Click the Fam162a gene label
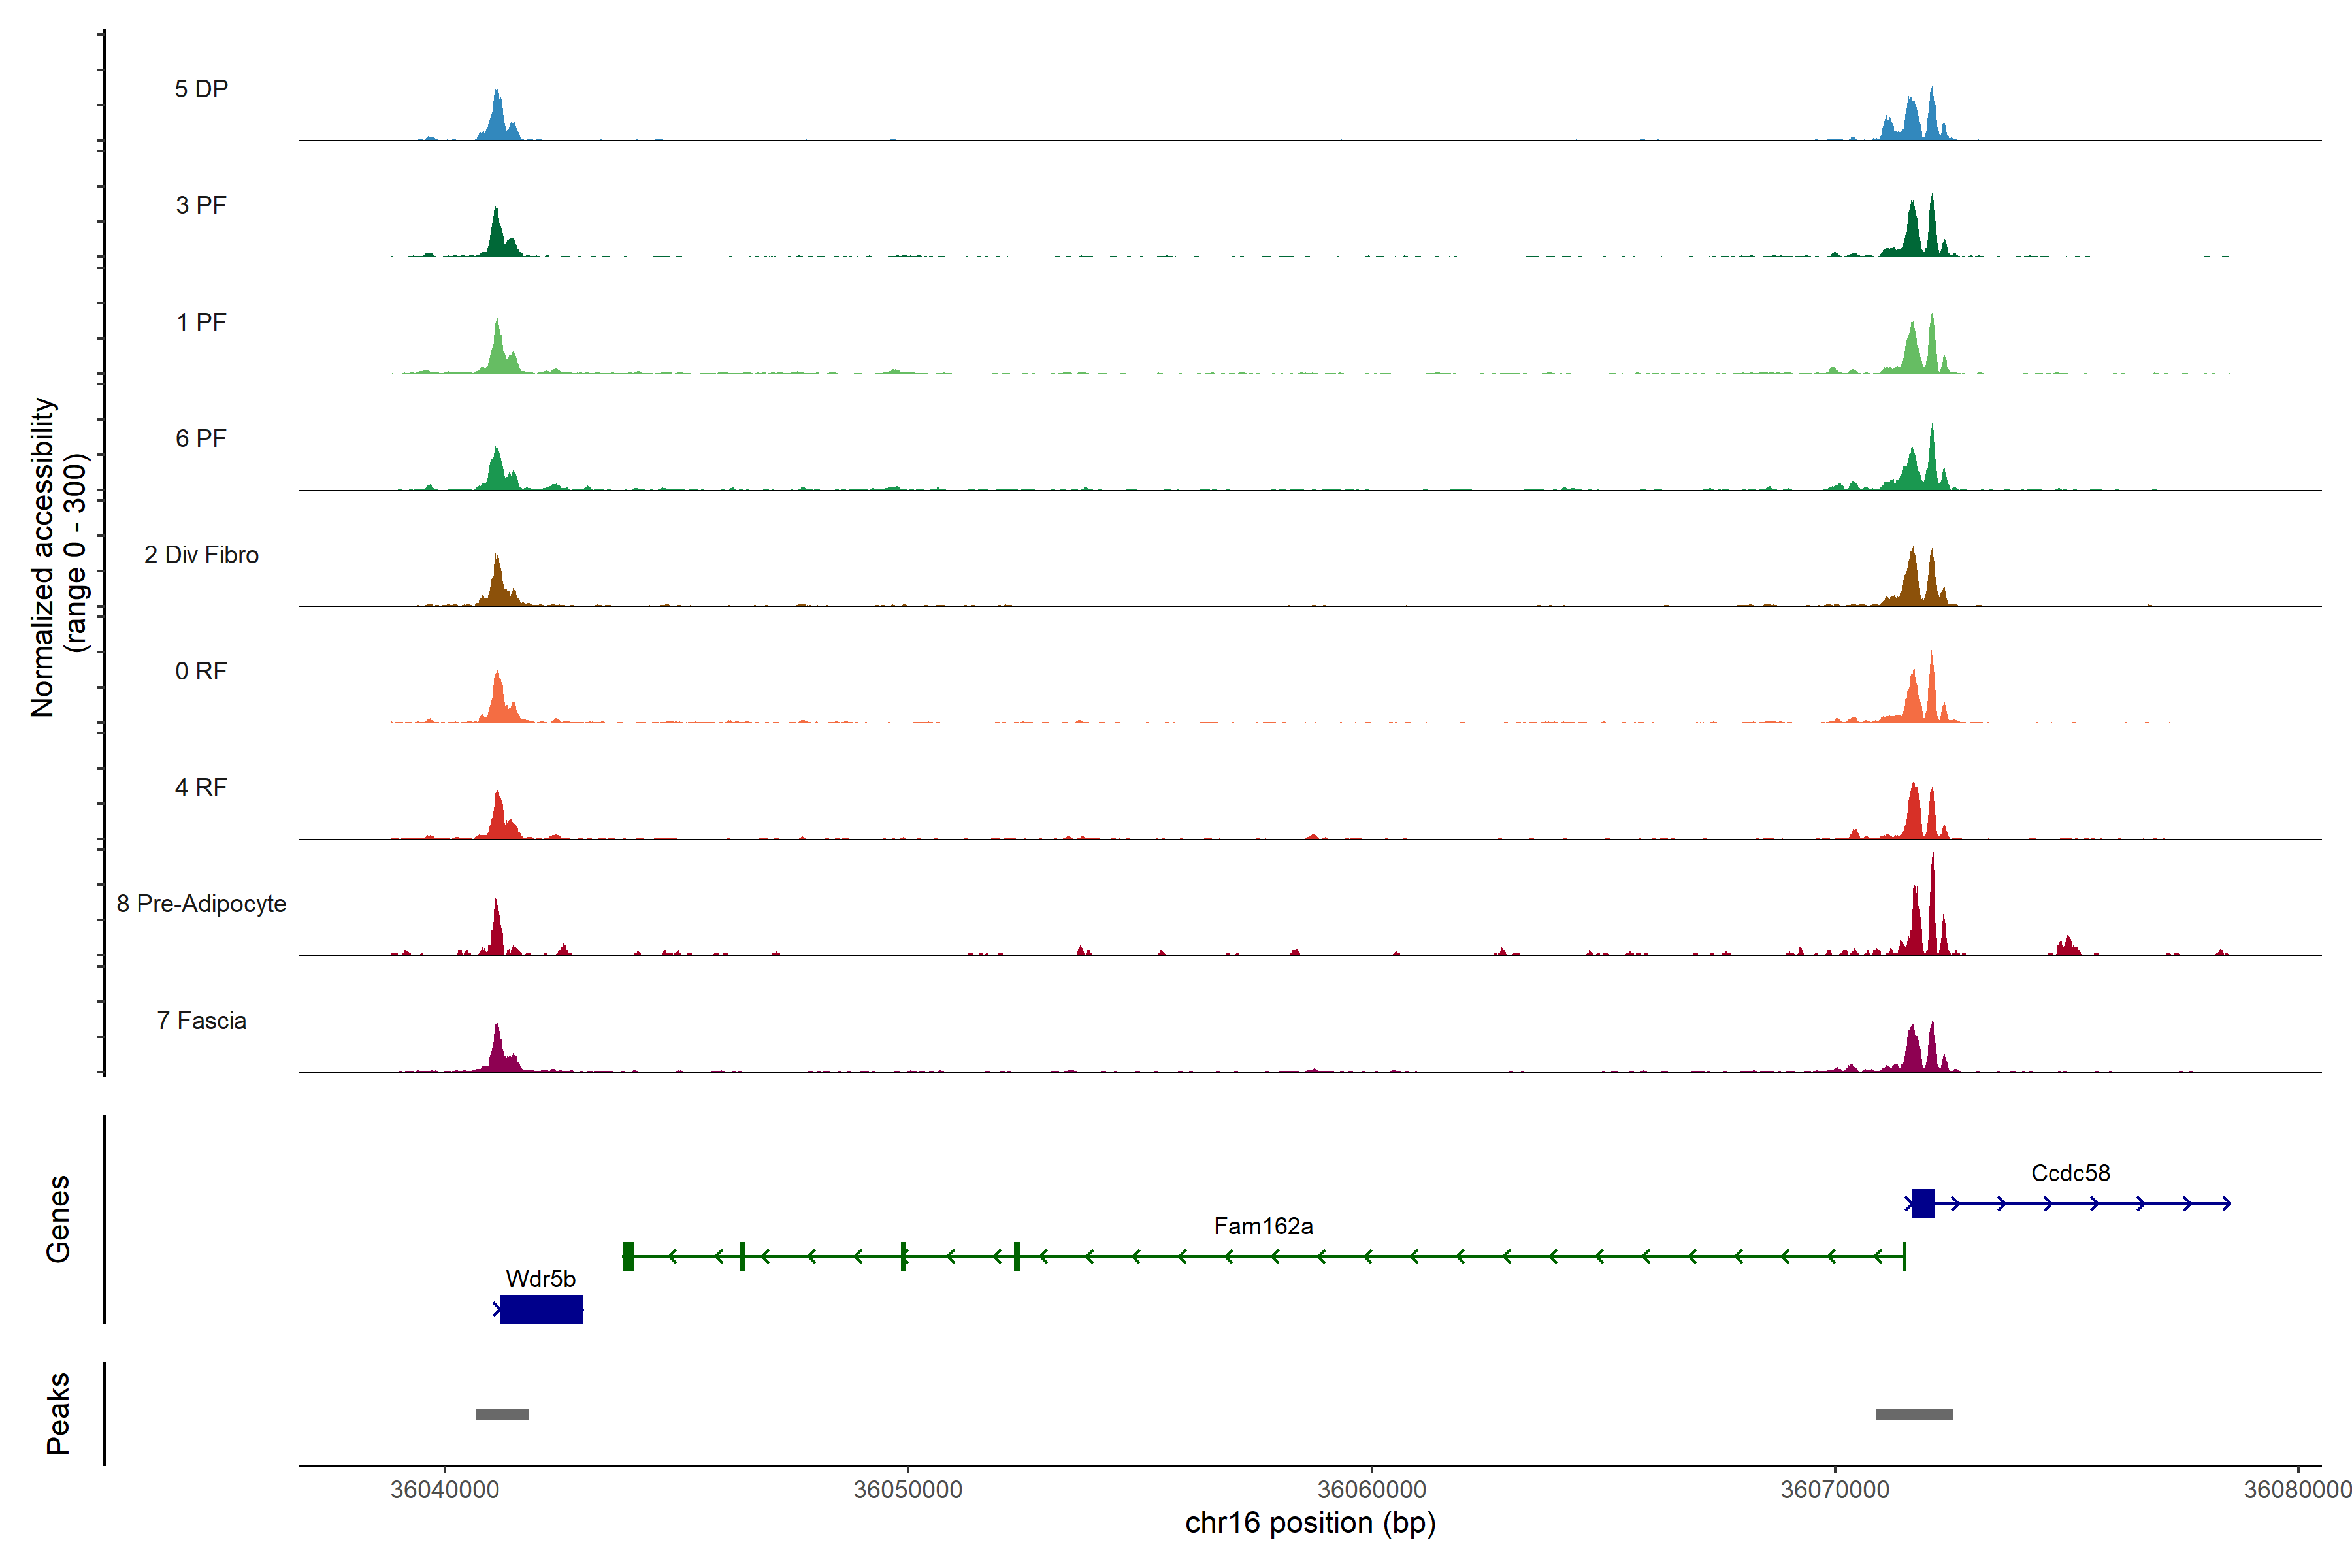This screenshot has width=2352, height=1568. [1263, 1226]
